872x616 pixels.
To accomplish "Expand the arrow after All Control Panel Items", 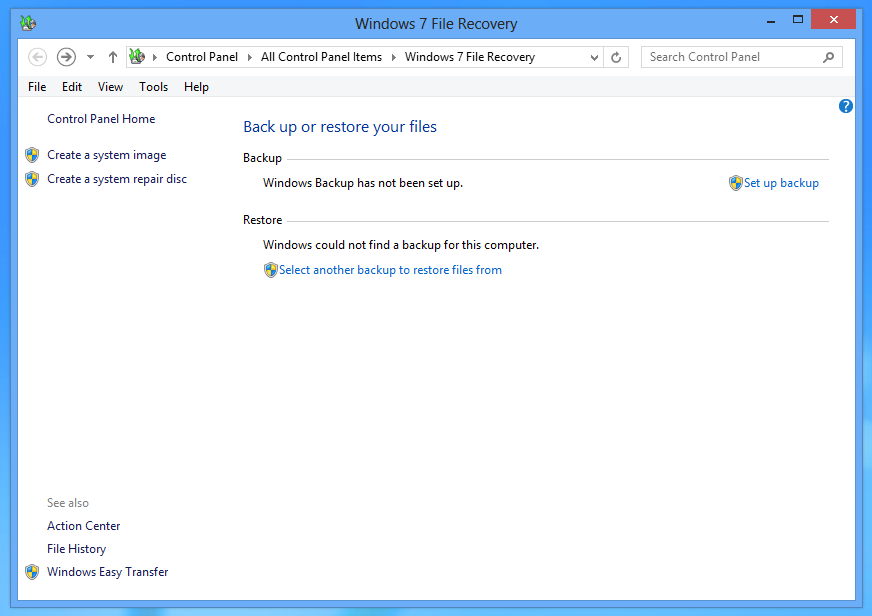I will [x=394, y=57].
